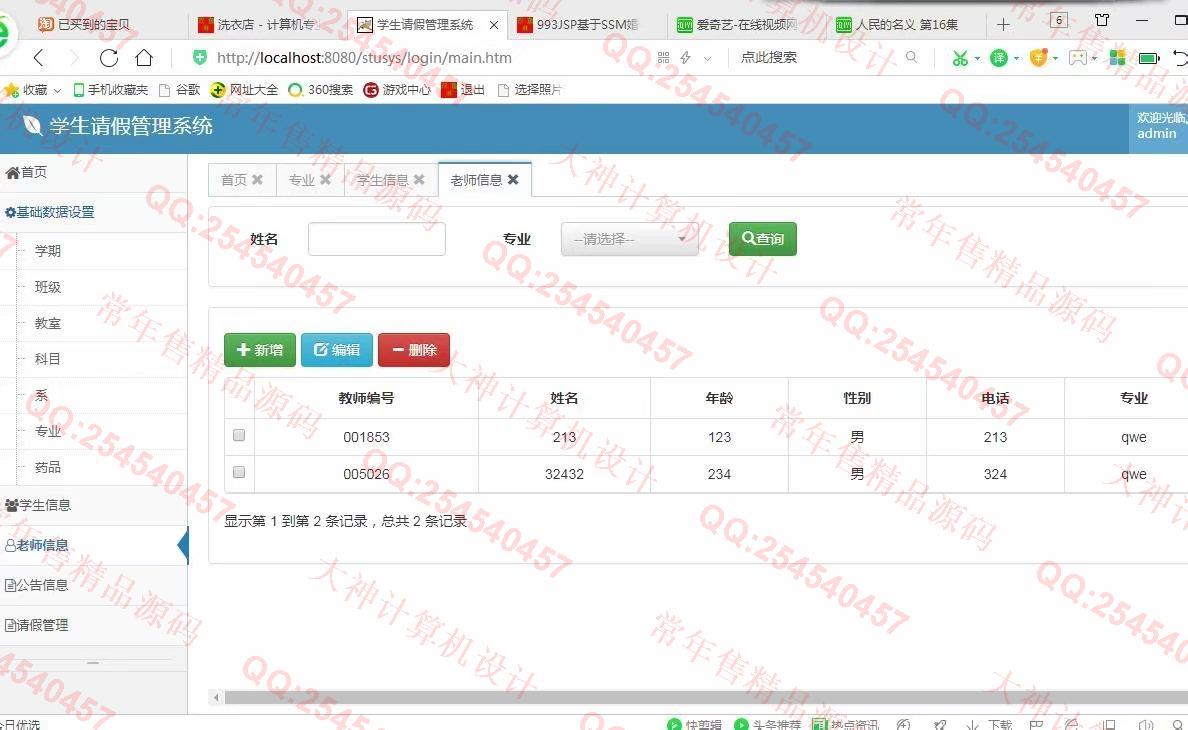The height and width of the screenshot is (730, 1188).
Task: Open the 专业 --请选择-- dropdown
Action: (630, 239)
